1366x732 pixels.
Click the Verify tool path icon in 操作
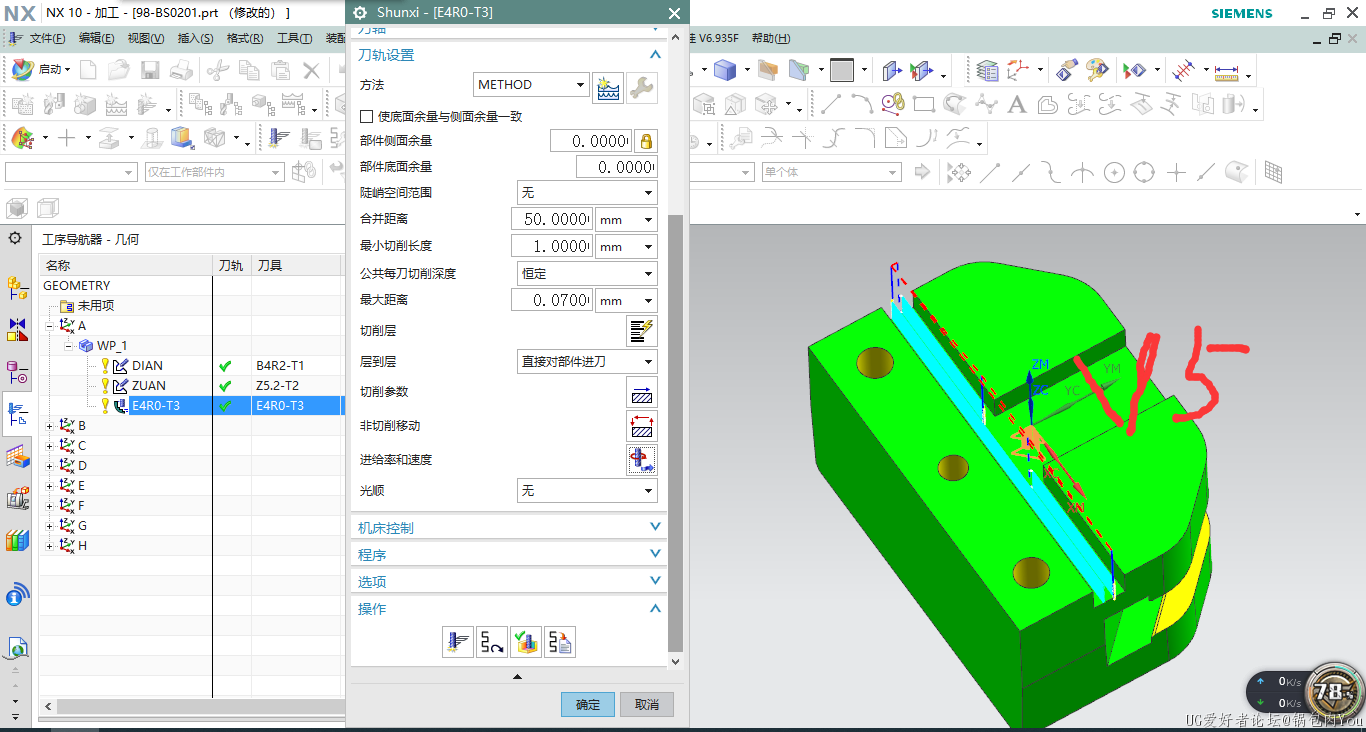point(526,642)
